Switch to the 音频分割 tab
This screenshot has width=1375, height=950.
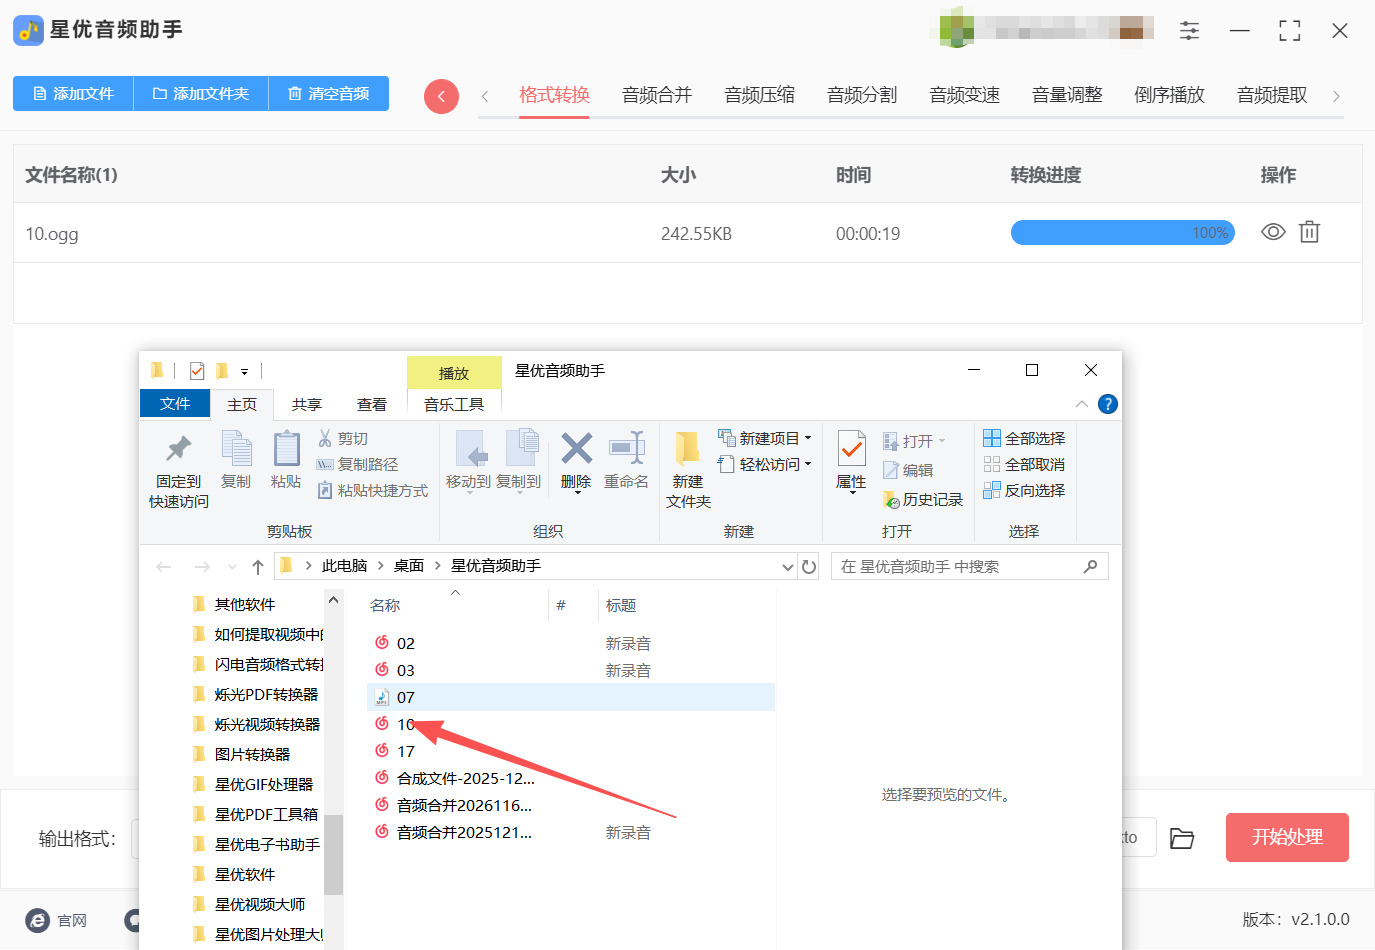(x=862, y=95)
